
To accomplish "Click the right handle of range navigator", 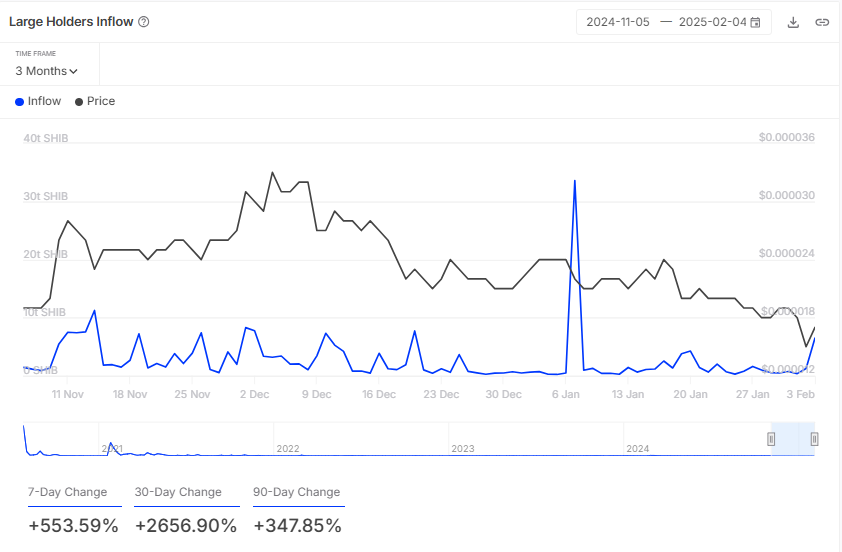I will pos(814,439).
